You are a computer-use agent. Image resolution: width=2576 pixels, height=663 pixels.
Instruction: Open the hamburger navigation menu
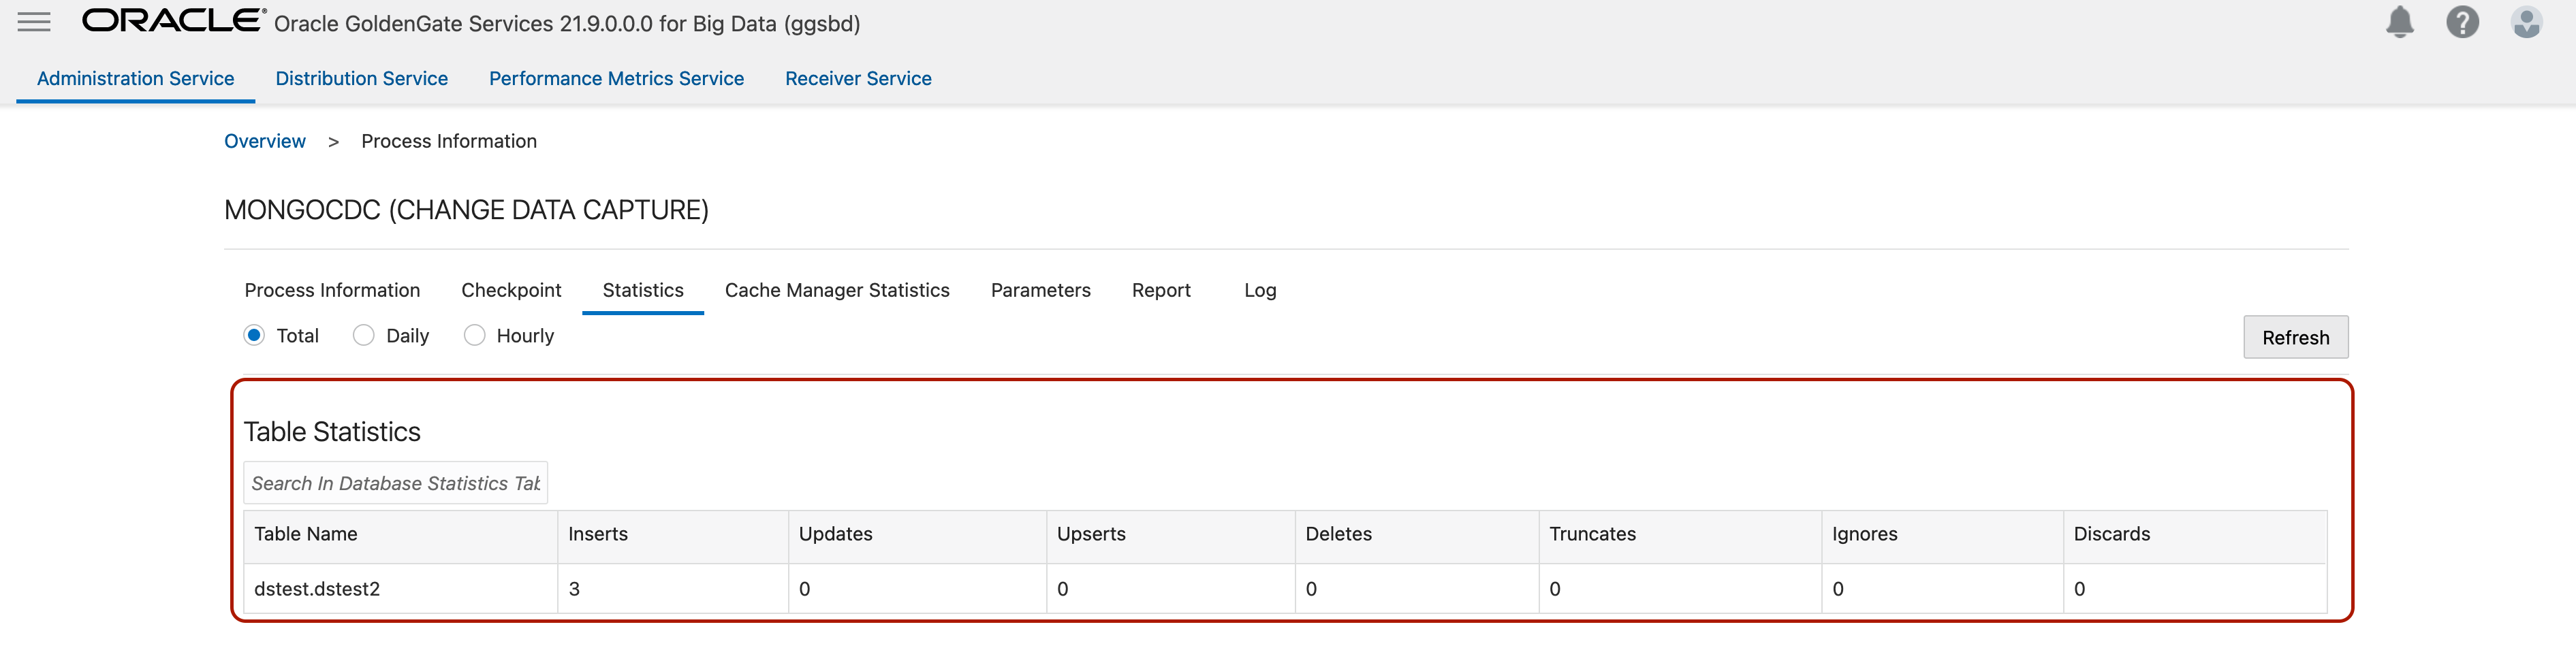pyautogui.click(x=34, y=22)
